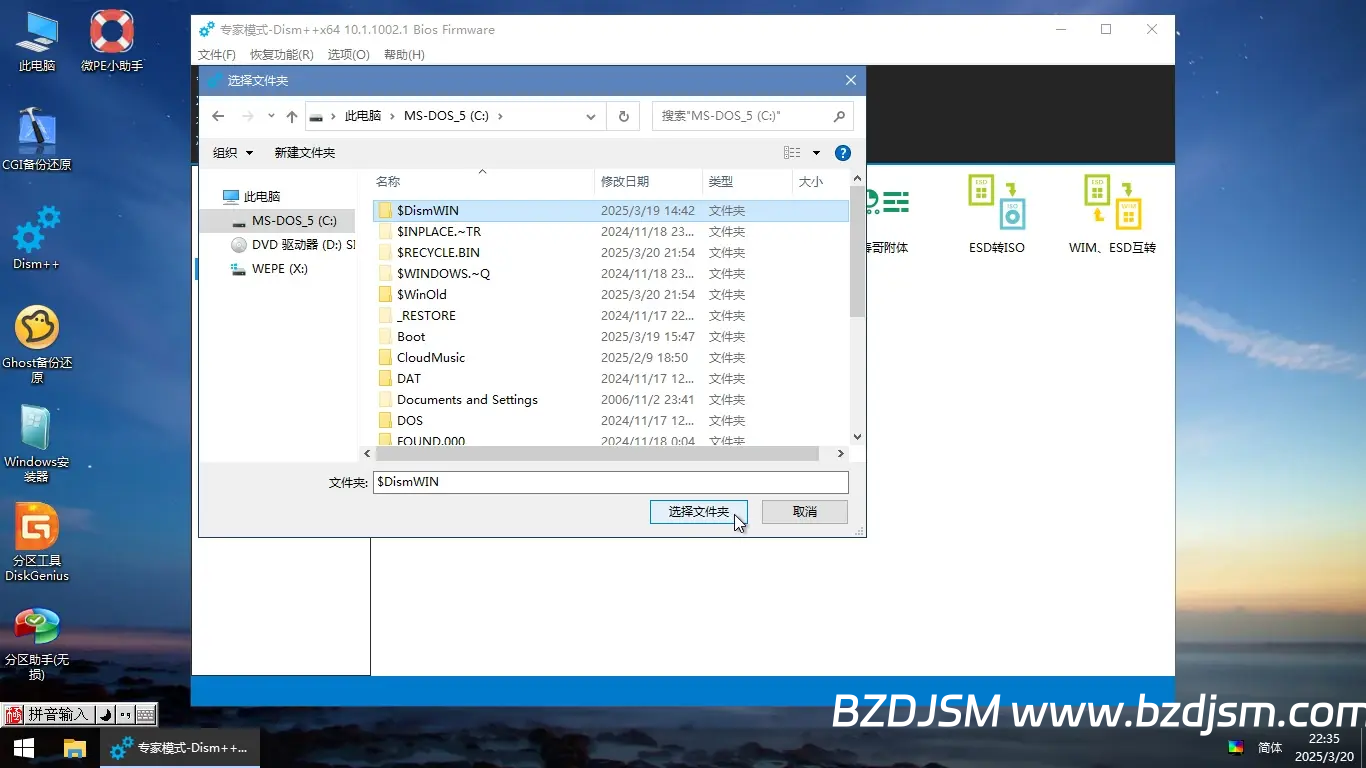Refresh the folder address bar

point(623,116)
